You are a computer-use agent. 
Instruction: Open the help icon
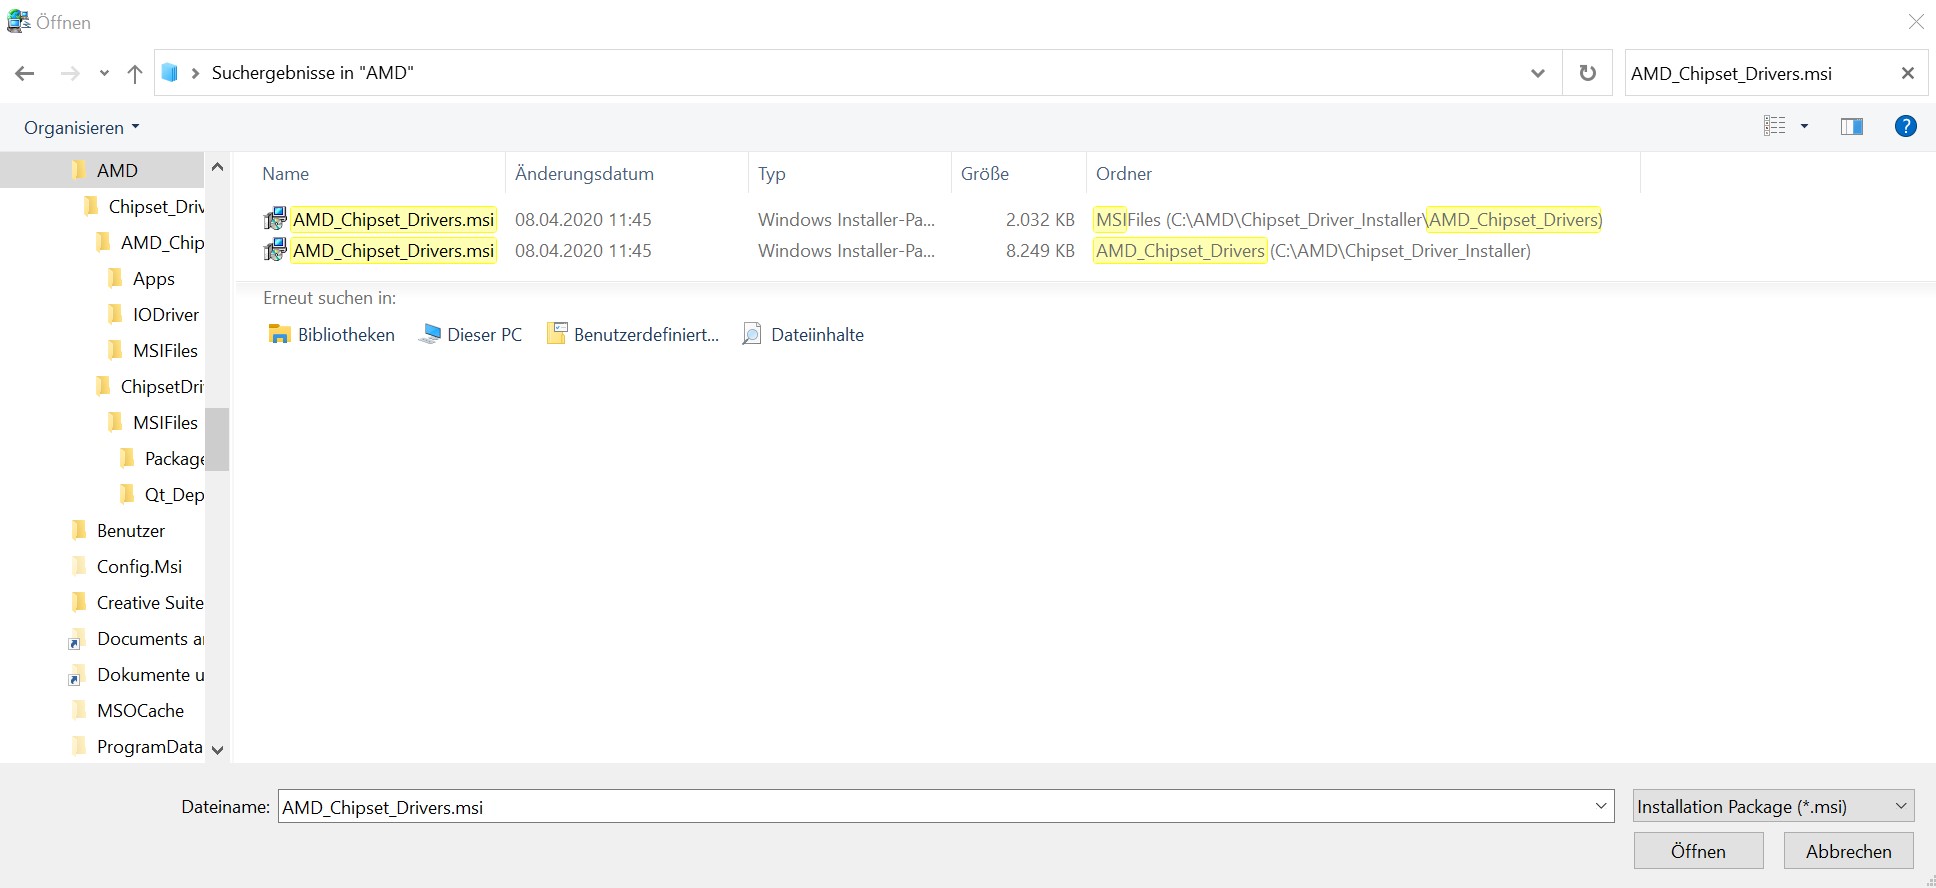pyautogui.click(x=1905, y=126)
